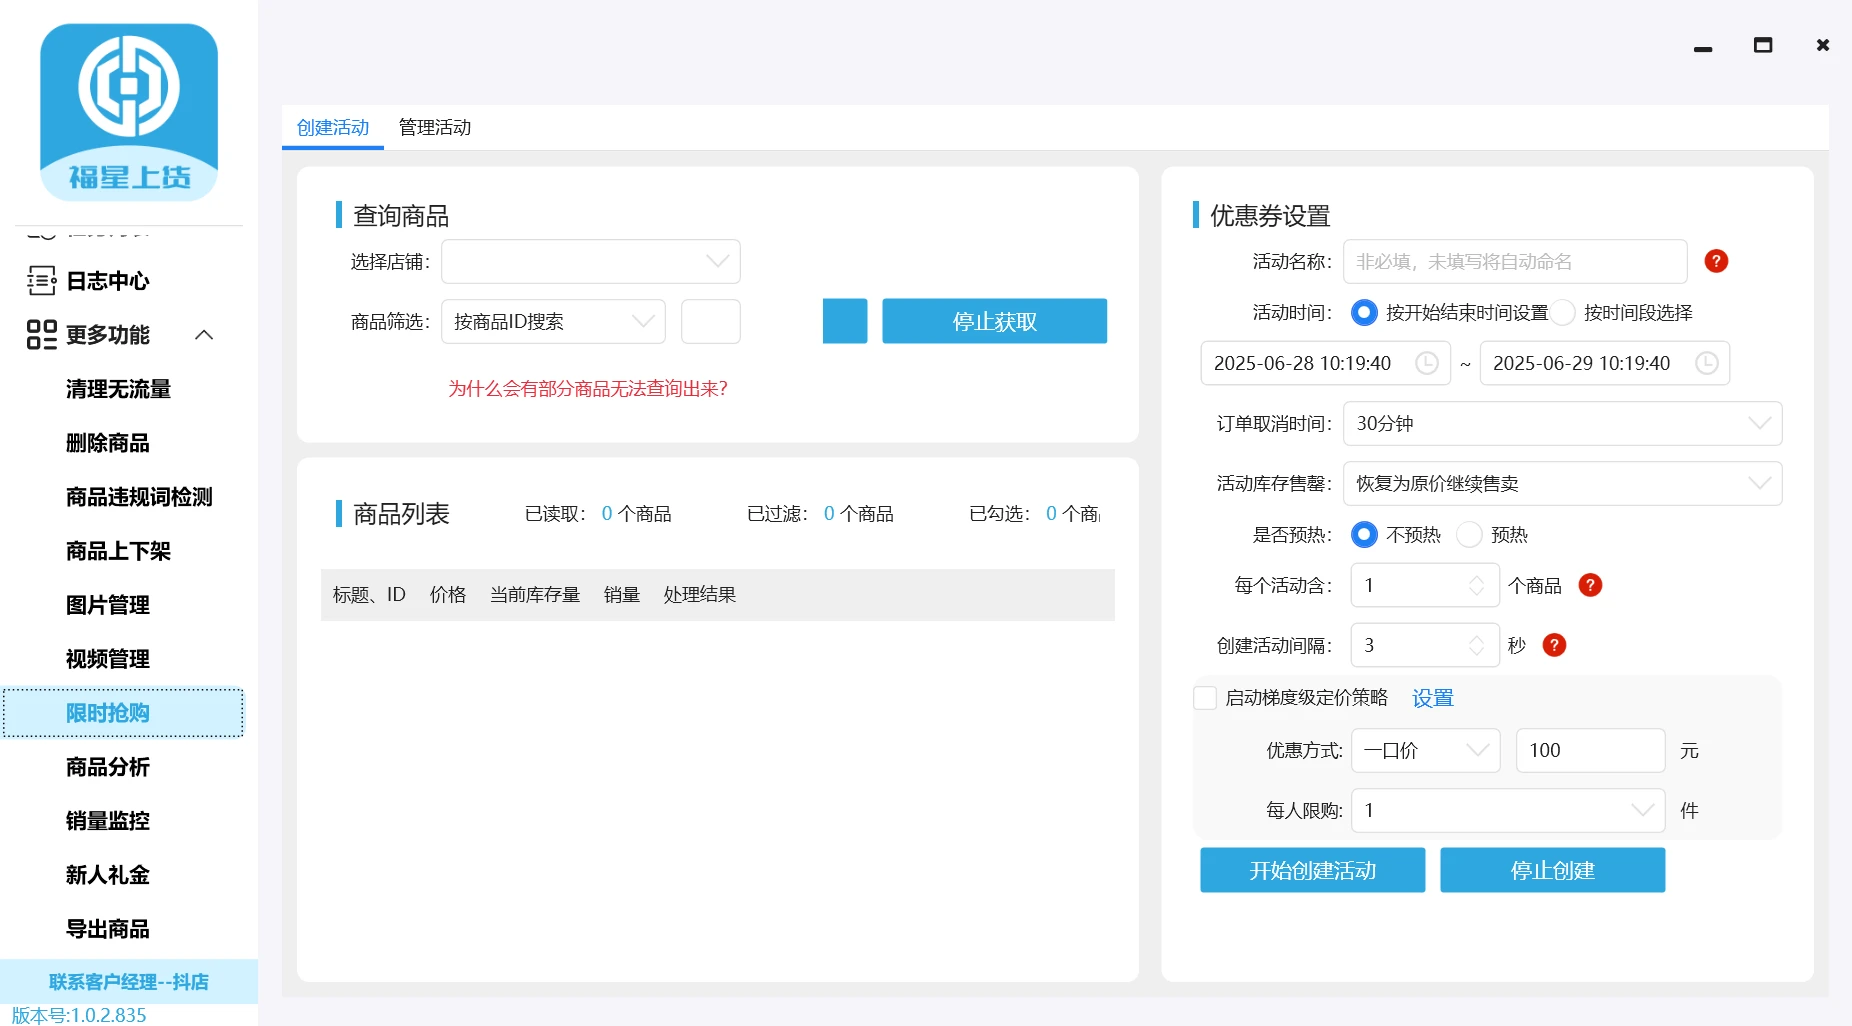Open 每人限购 dropdown
This screenshot has height=1026, width=1852.
(1508, 810)
